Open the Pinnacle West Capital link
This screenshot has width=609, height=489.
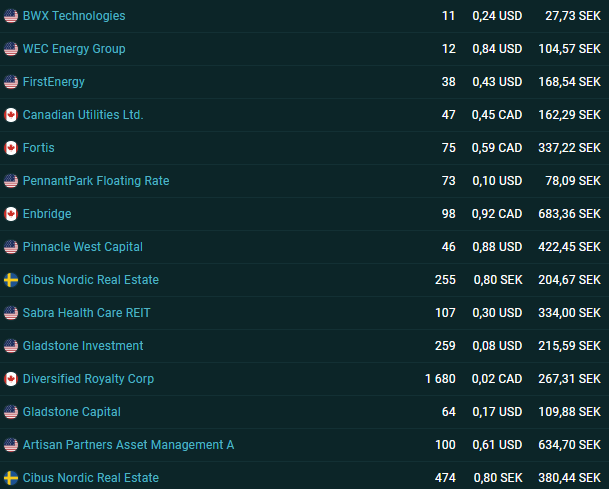pyautogui.click(x=83, y=247)
